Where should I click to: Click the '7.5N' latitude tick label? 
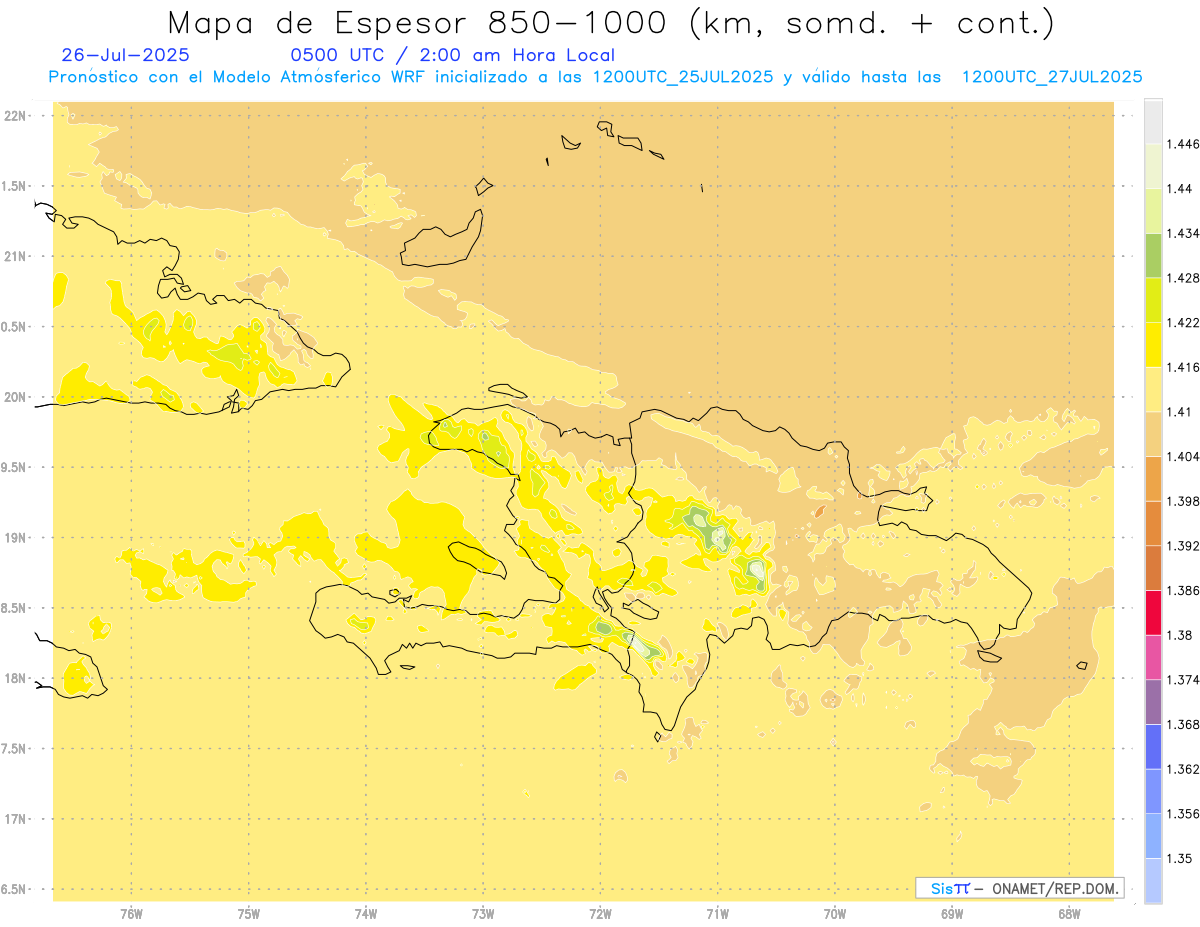click(x=12, y=749)
